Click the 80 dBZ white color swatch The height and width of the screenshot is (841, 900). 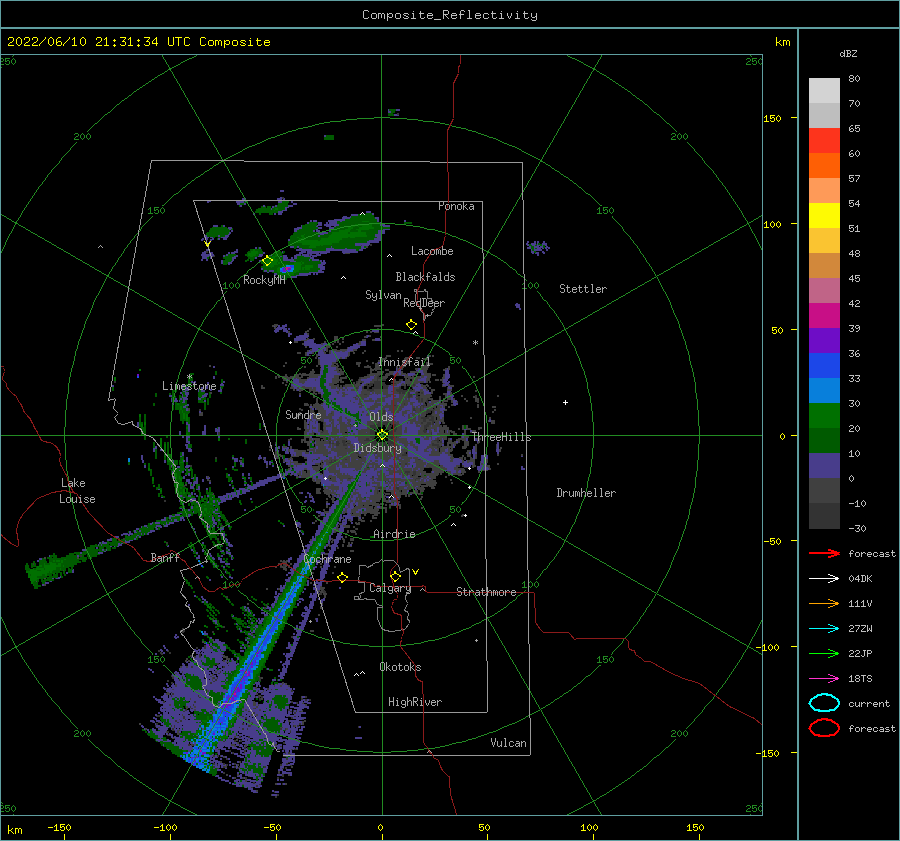pyautogui.click(x=824, y=91)
